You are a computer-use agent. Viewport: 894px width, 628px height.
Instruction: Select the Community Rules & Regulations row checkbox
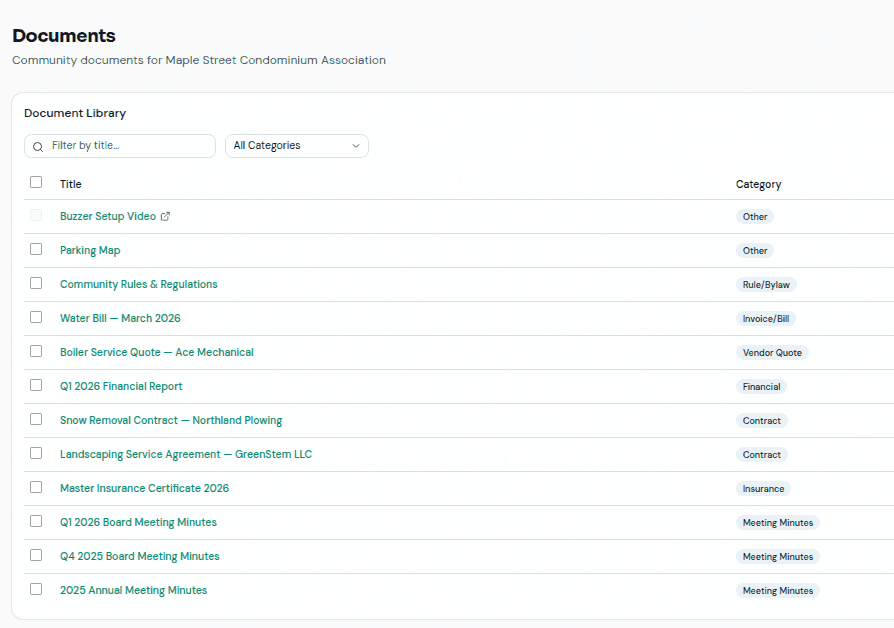[x=36, y=283]
